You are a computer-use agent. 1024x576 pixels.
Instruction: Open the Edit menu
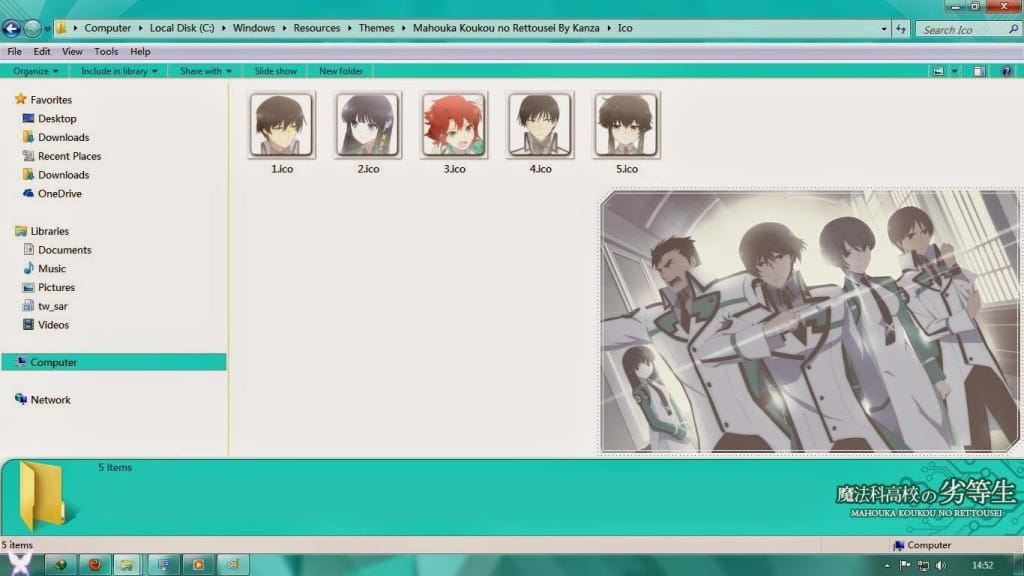coord(42,52)
